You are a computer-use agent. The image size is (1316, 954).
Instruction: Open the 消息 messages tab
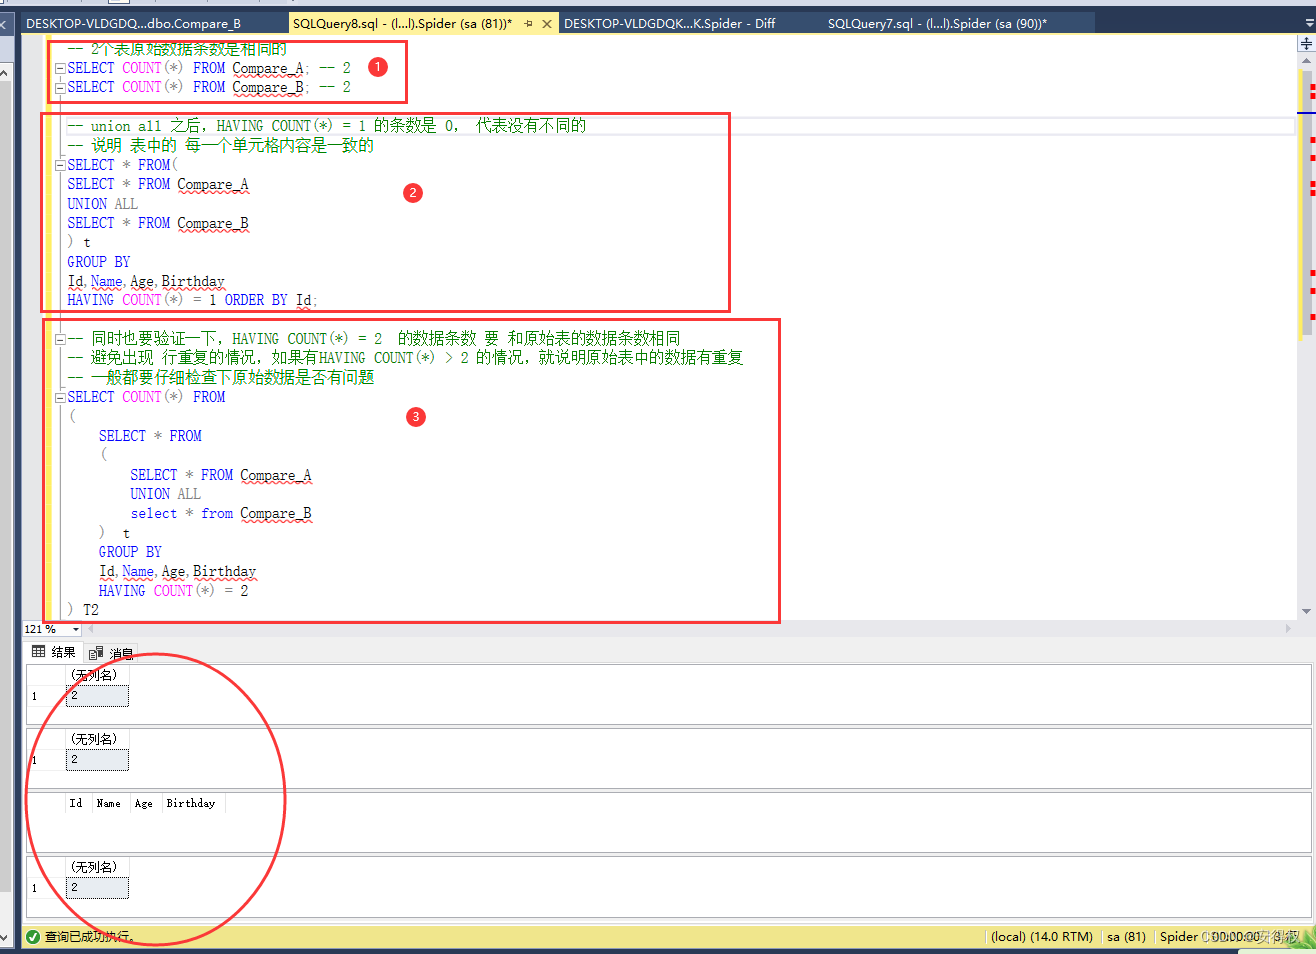[111, 653]
